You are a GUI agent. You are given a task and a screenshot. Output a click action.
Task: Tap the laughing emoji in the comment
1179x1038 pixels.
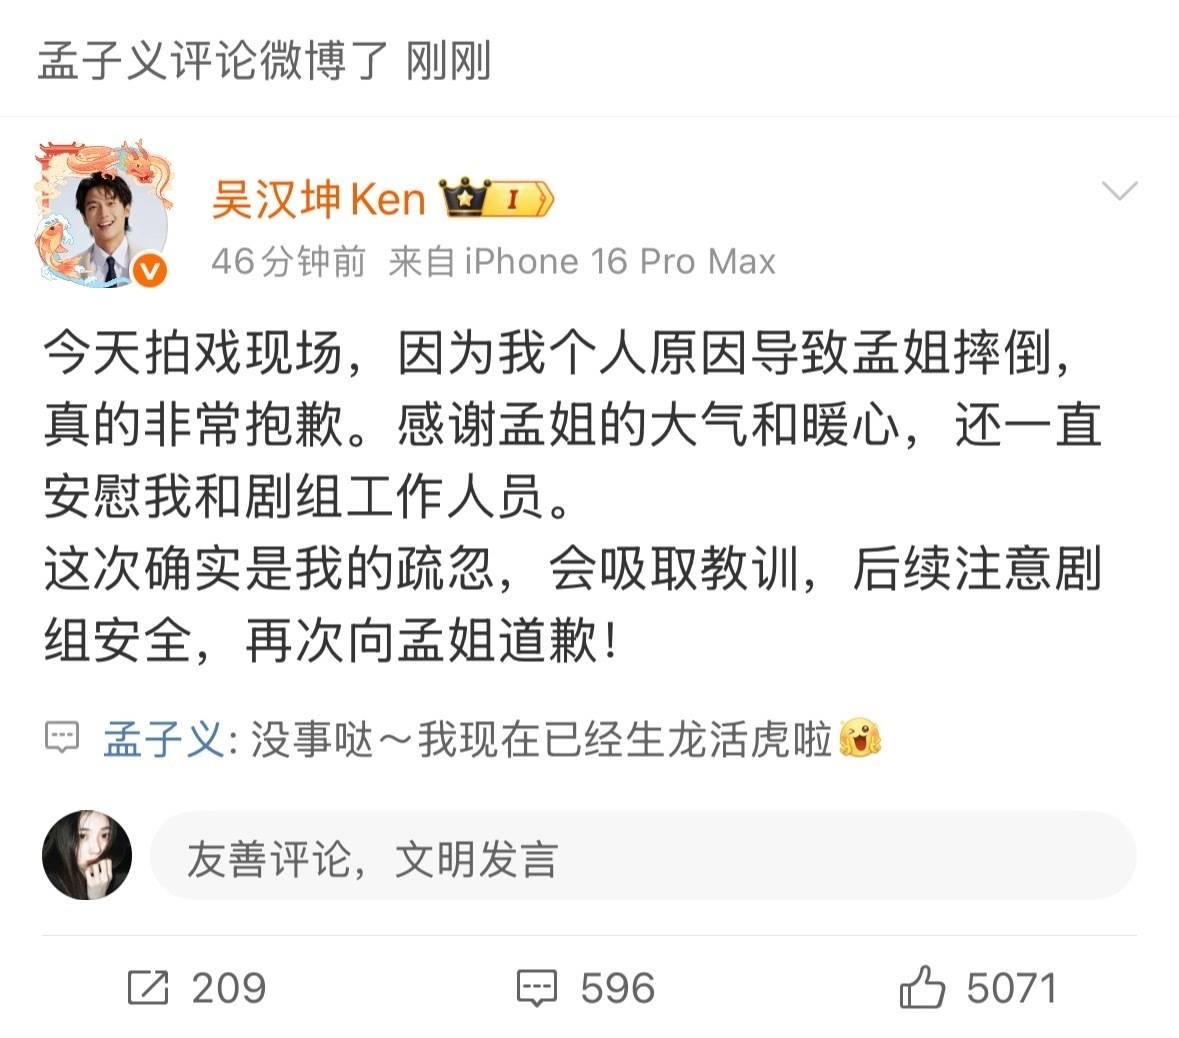[859, 738]
